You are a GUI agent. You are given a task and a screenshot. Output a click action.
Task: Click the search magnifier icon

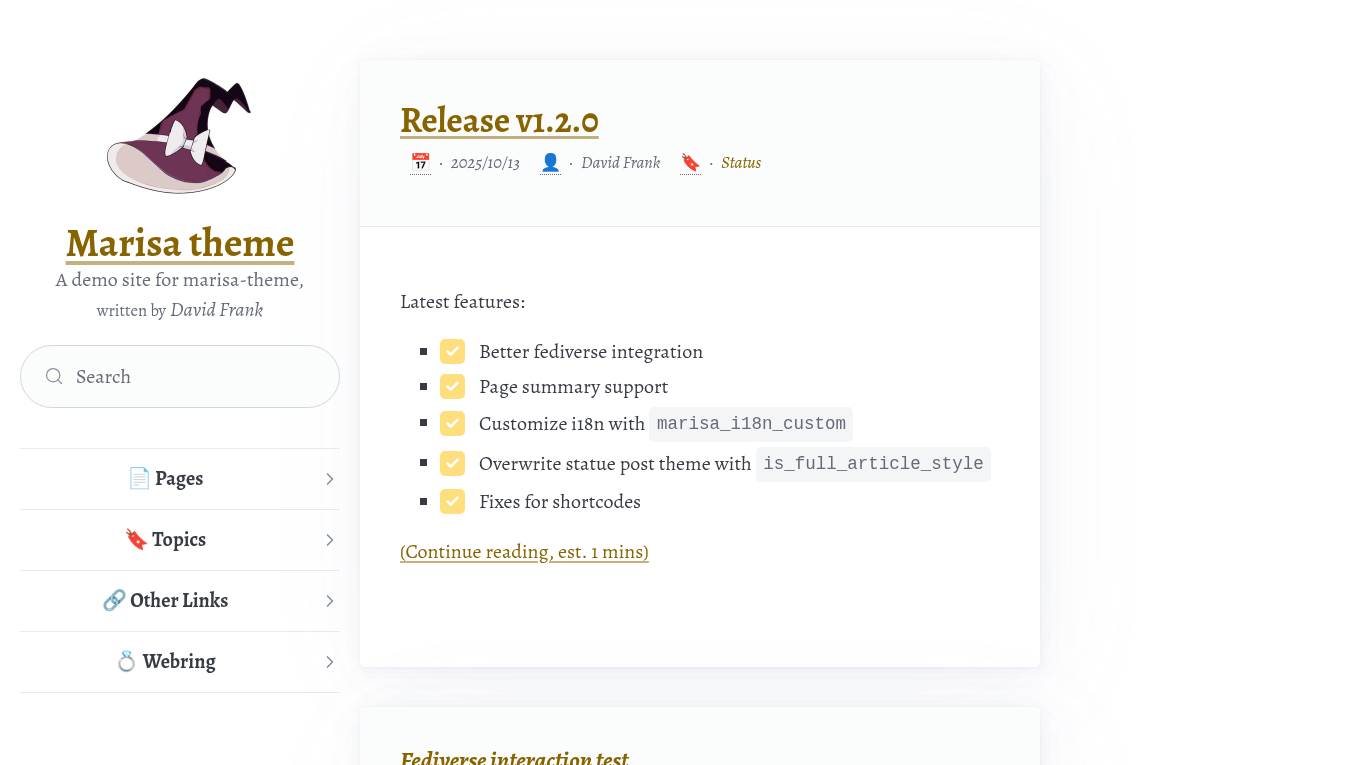(x=54, y=376)
